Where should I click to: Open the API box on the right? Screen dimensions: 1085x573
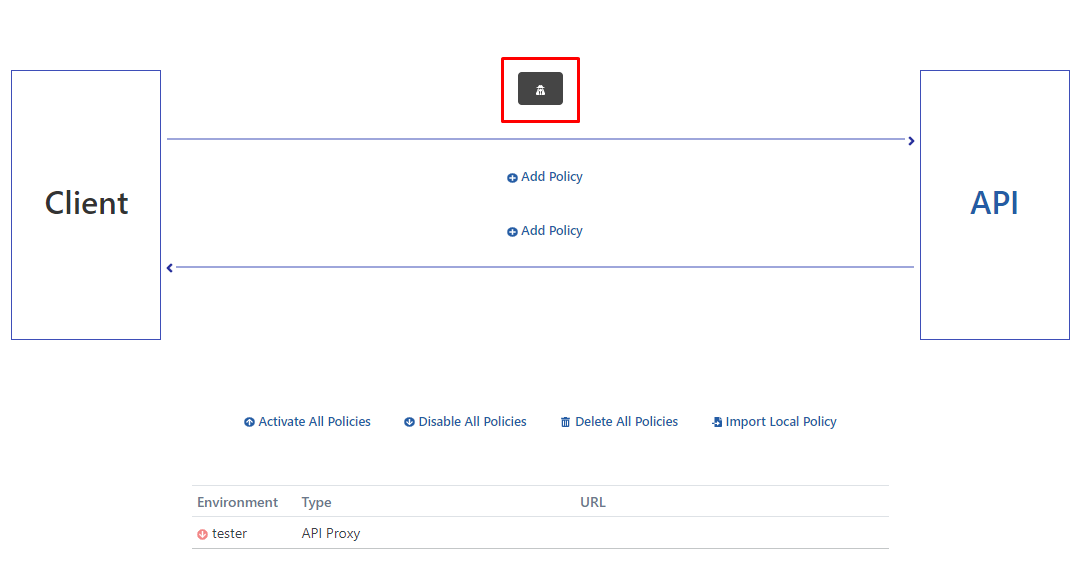(994, 203)
